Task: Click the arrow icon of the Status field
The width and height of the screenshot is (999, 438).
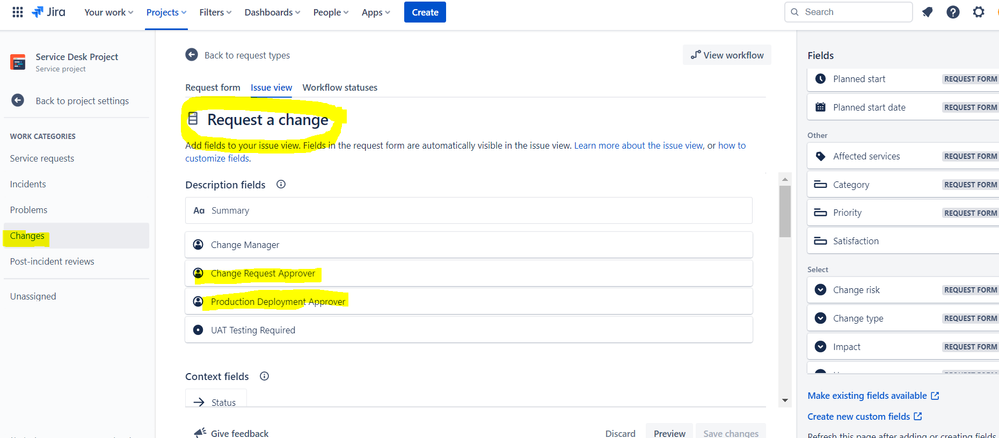Action: click(x=198, y=402)
